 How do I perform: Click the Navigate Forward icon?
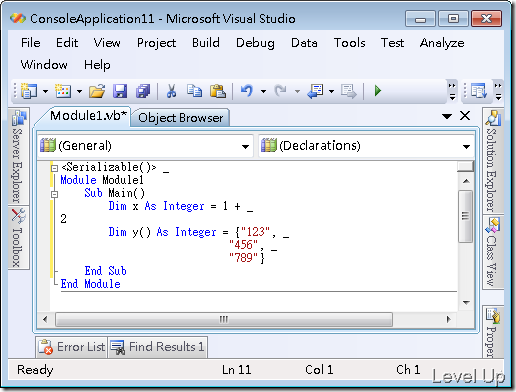click(349, 91)
